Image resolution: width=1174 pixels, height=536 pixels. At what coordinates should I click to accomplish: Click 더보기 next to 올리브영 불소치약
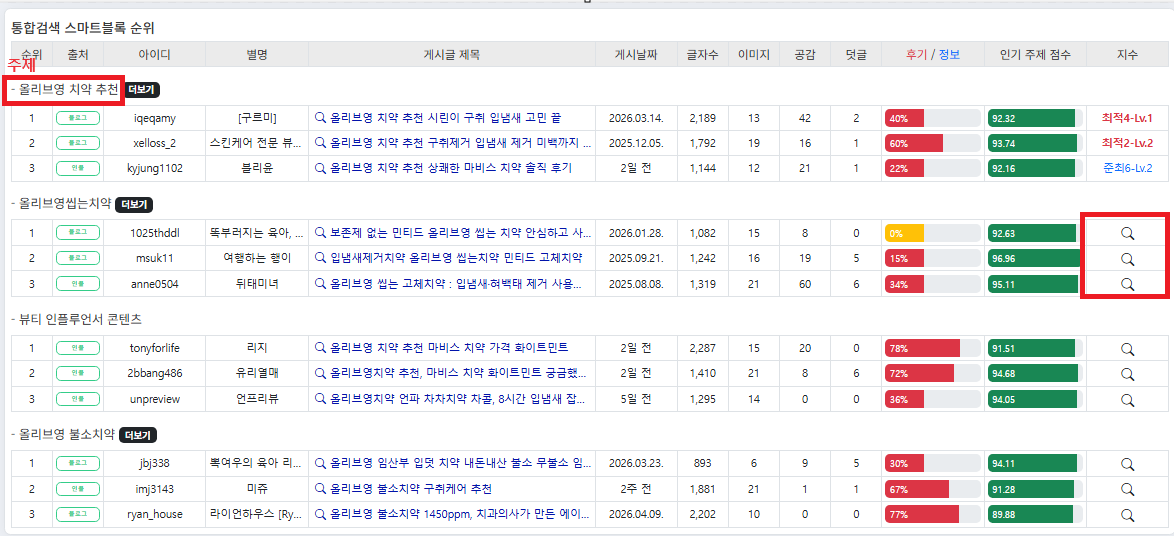138,434
